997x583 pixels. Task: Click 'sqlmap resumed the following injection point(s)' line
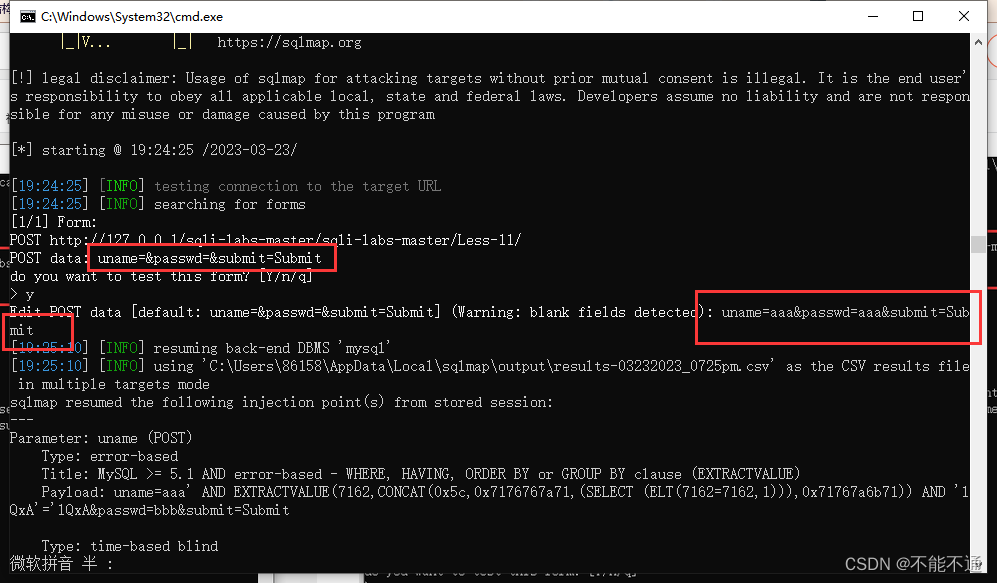click(281, 402)
